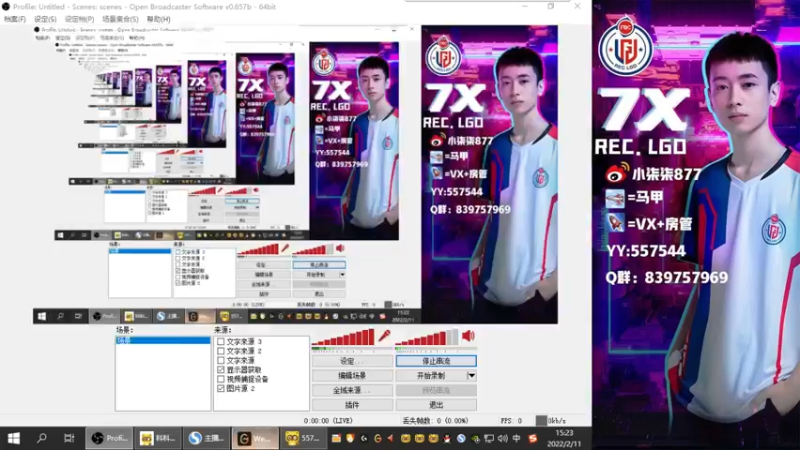Adjust the microphone volume meter

(343, 337)
